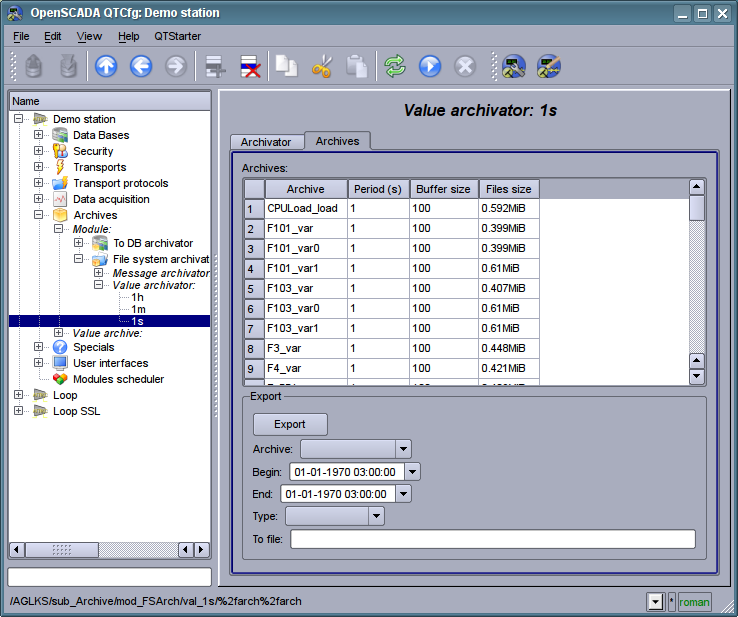Click the F103_var1 archive cell
Screen dimensions: 738x617
(x=306, y=329)
